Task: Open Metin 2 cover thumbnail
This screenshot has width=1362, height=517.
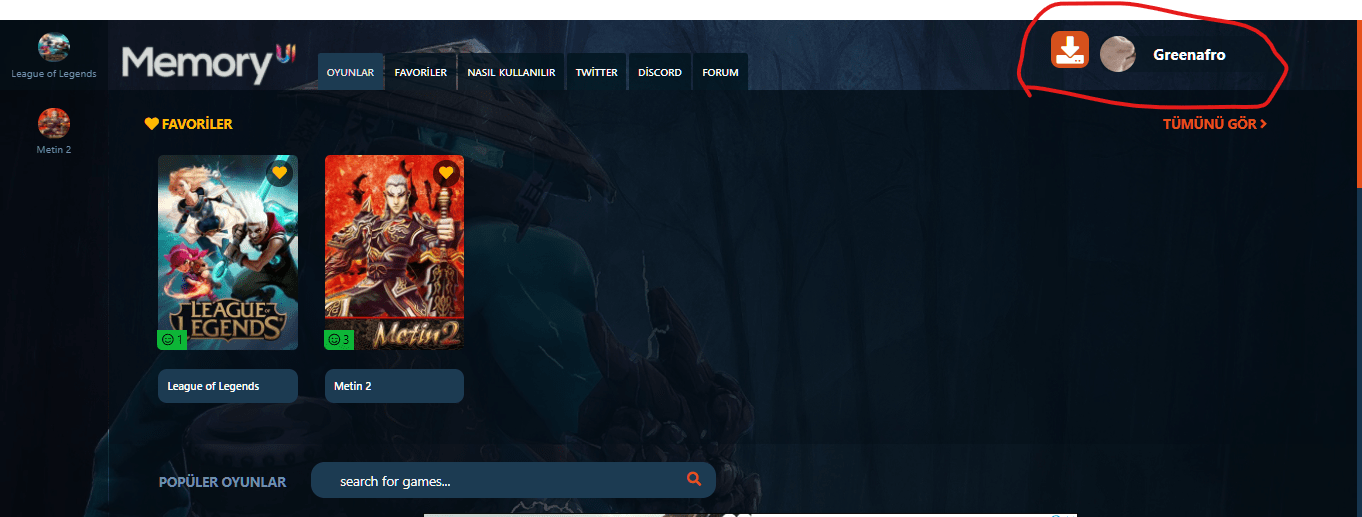Action: click(x=394, y=252)
